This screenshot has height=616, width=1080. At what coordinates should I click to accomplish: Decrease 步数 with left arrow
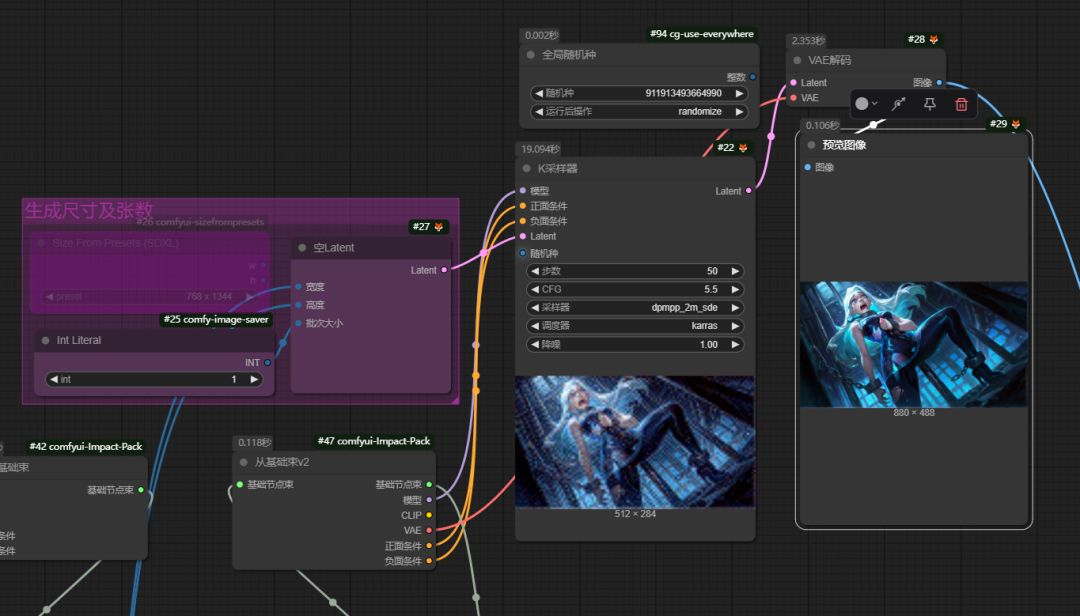[535, 271]
